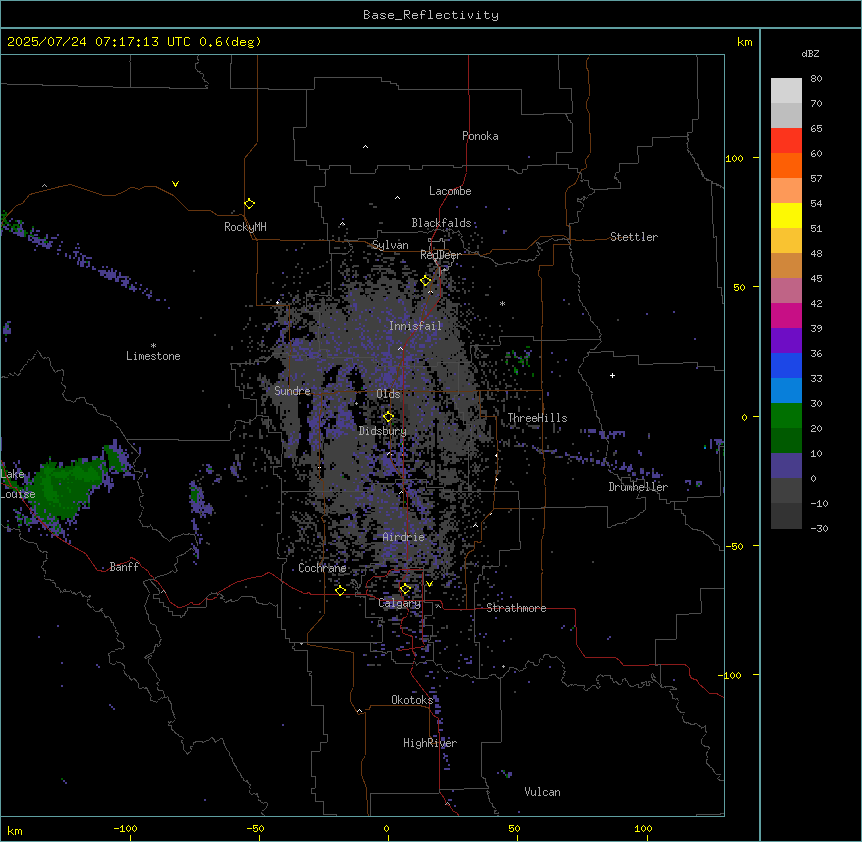Viewport: 862px width, 842px height.
Task: Click the -100 tick label on the bottom axis
Action: tap(125, 829)
